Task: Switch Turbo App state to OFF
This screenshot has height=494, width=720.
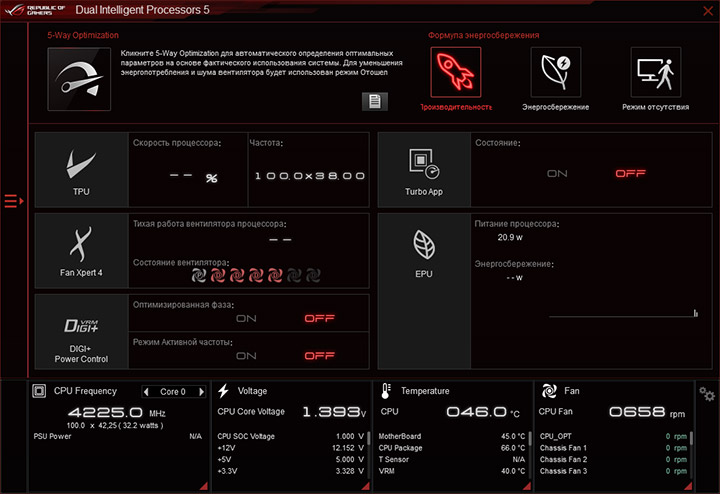Action: point(630,174)
